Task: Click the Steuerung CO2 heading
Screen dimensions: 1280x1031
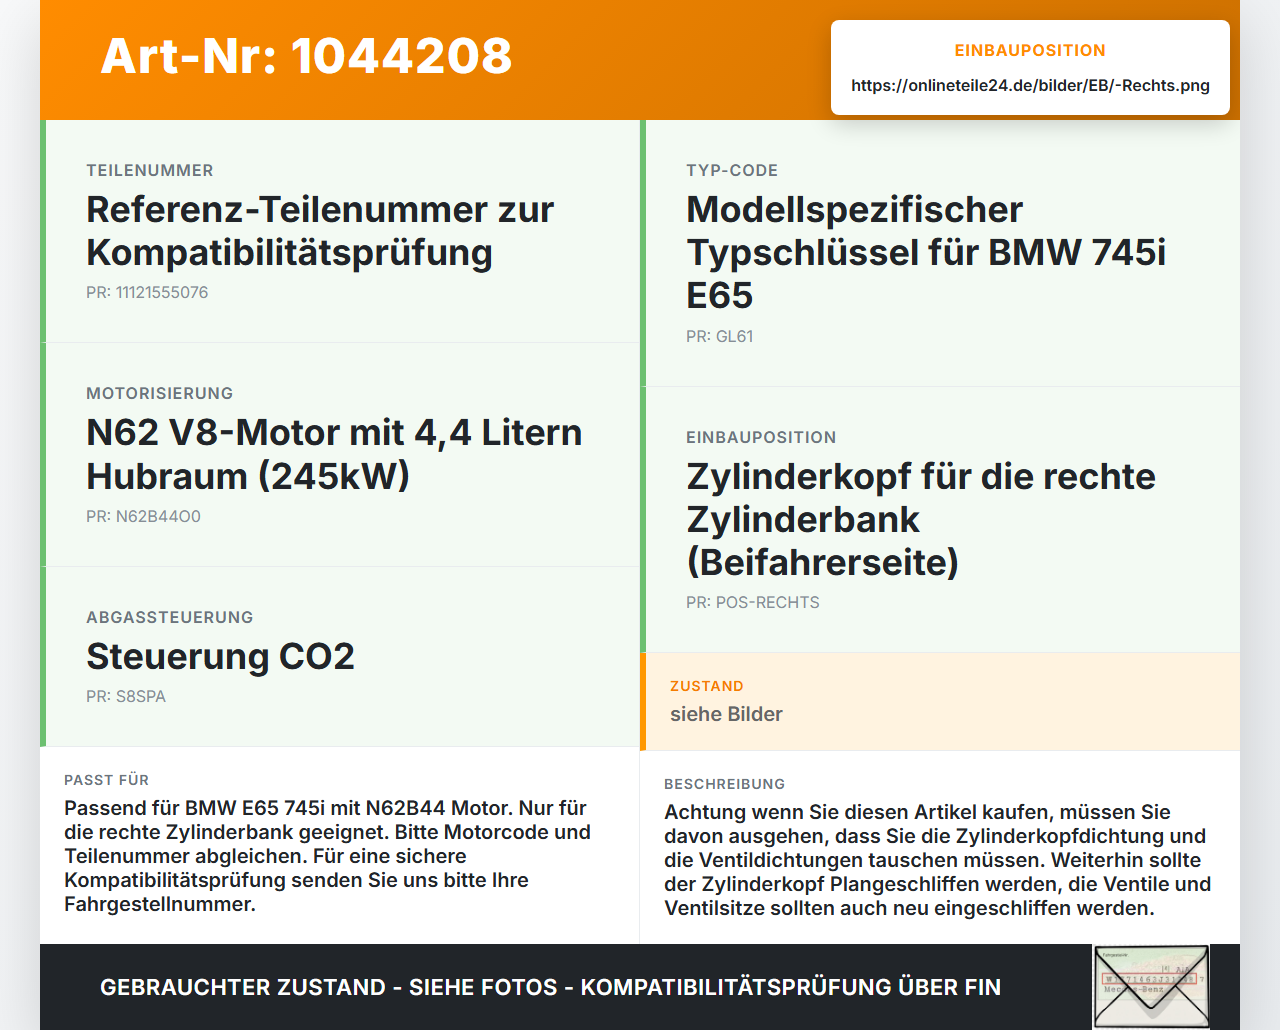Action: coord(220,657)
